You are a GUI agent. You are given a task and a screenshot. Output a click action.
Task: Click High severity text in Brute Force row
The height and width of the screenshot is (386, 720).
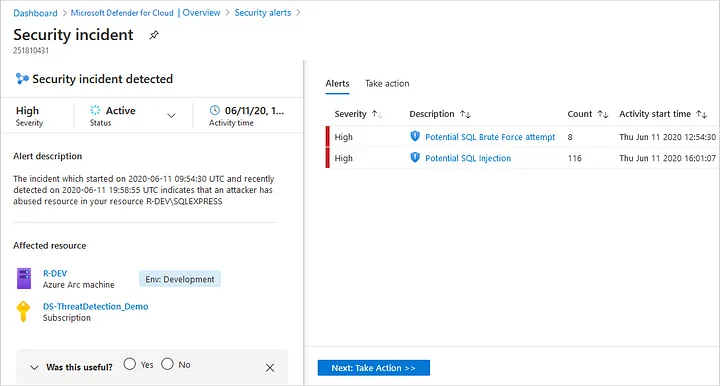tap(343, 137)
